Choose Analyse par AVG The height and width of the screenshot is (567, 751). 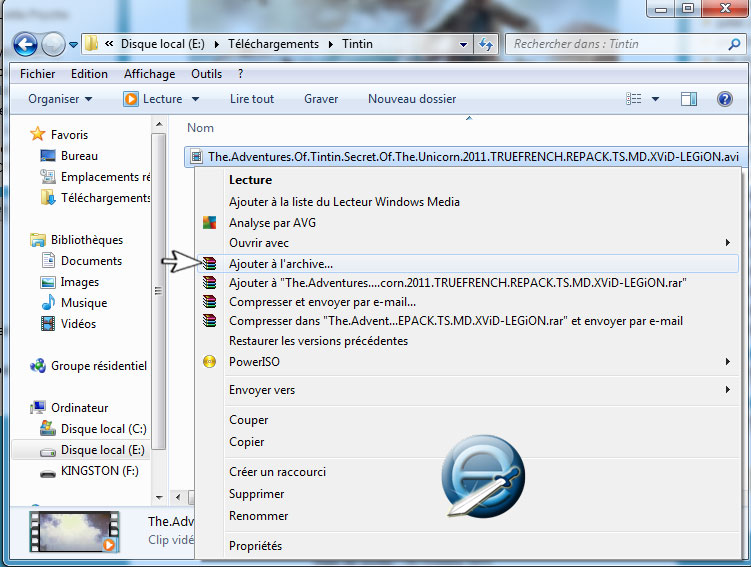[467, 223]
